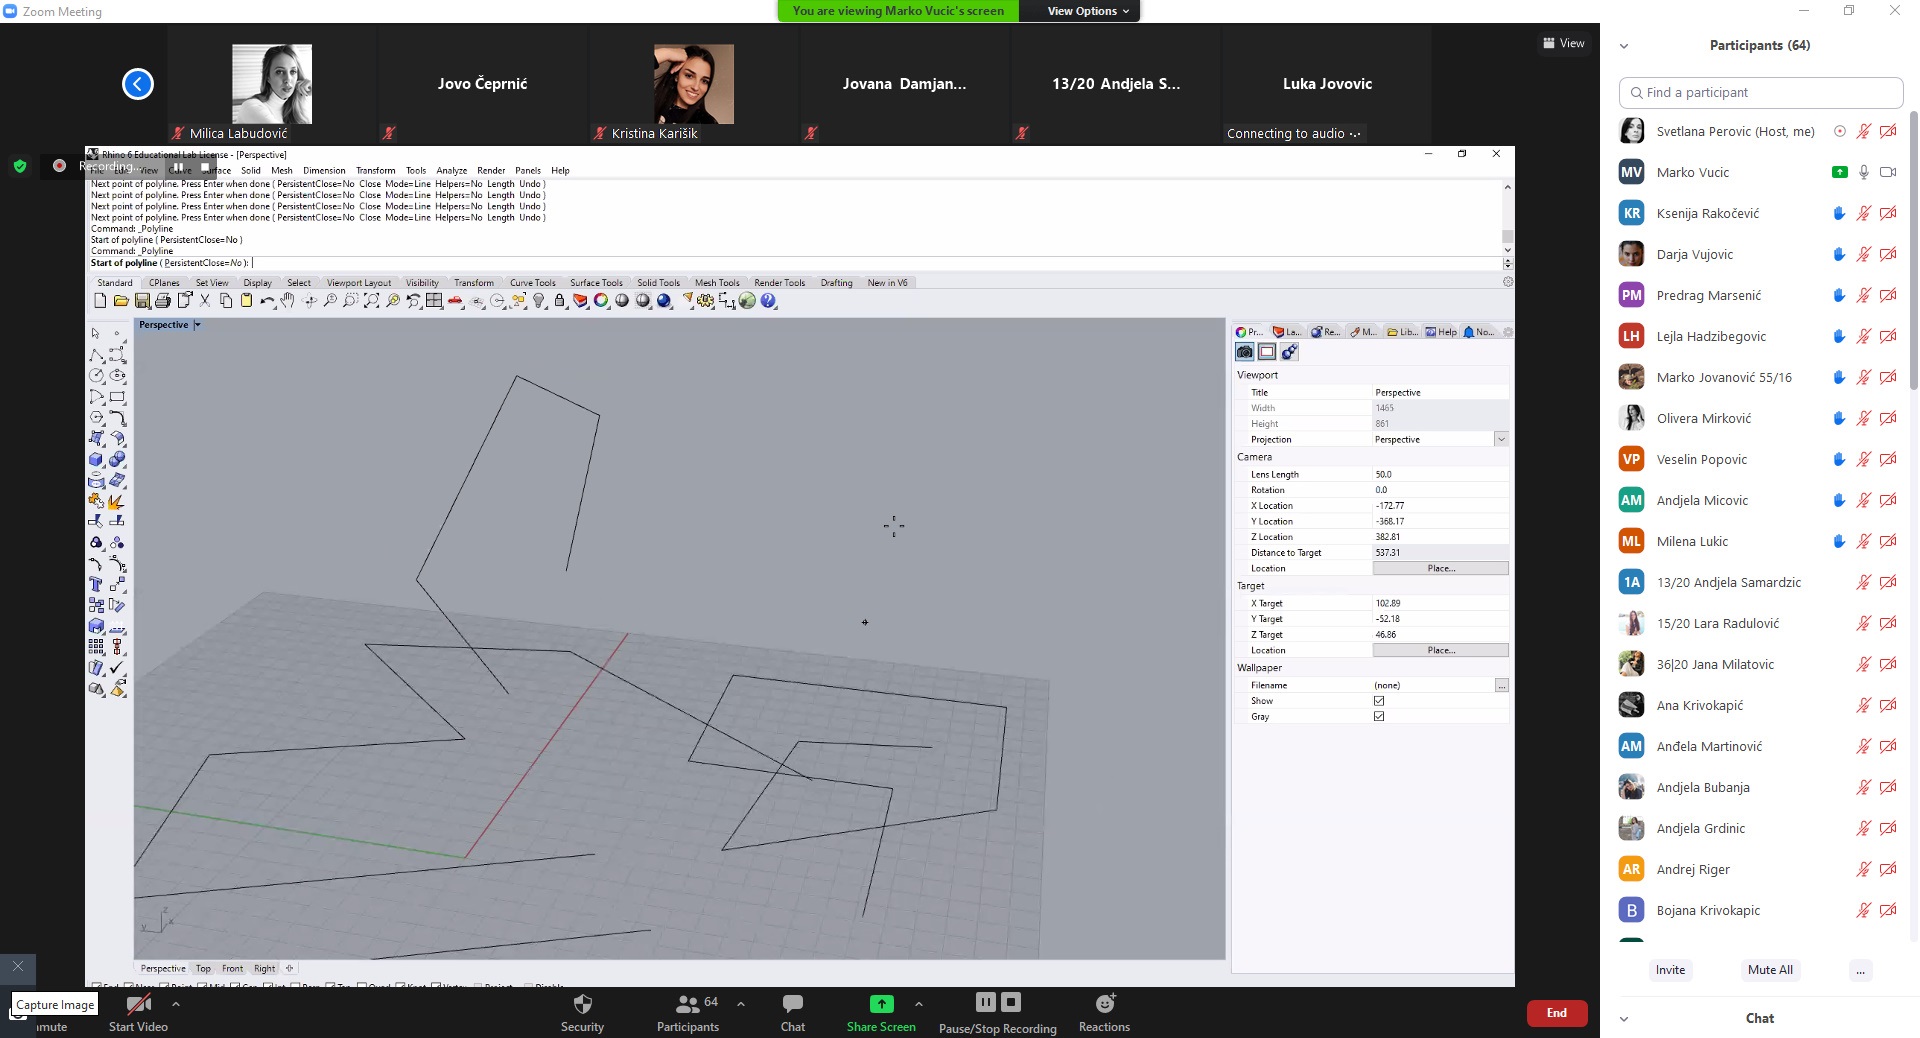
Task: Click the light bulb Hide objects icon
Action: (539, 301)
